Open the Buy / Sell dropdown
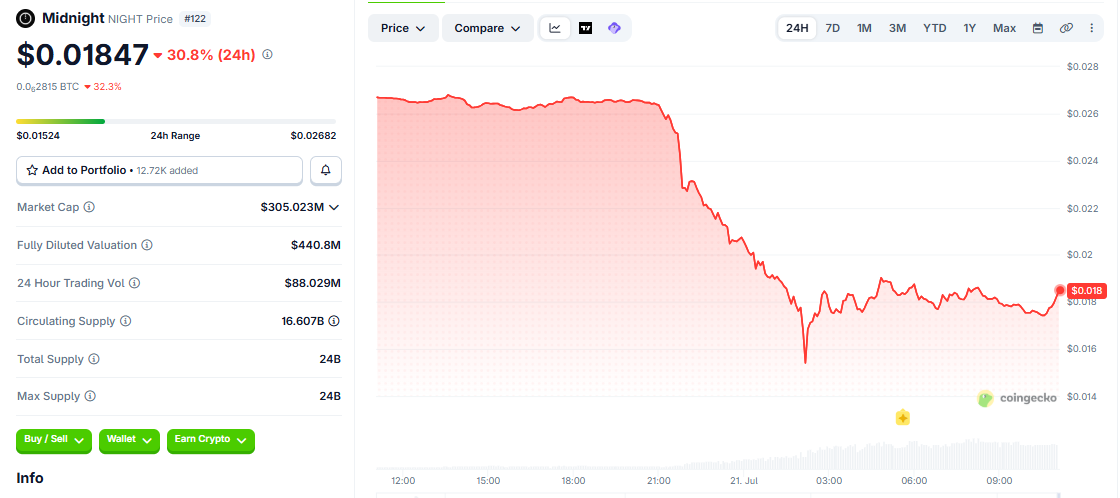 (54, 440)
